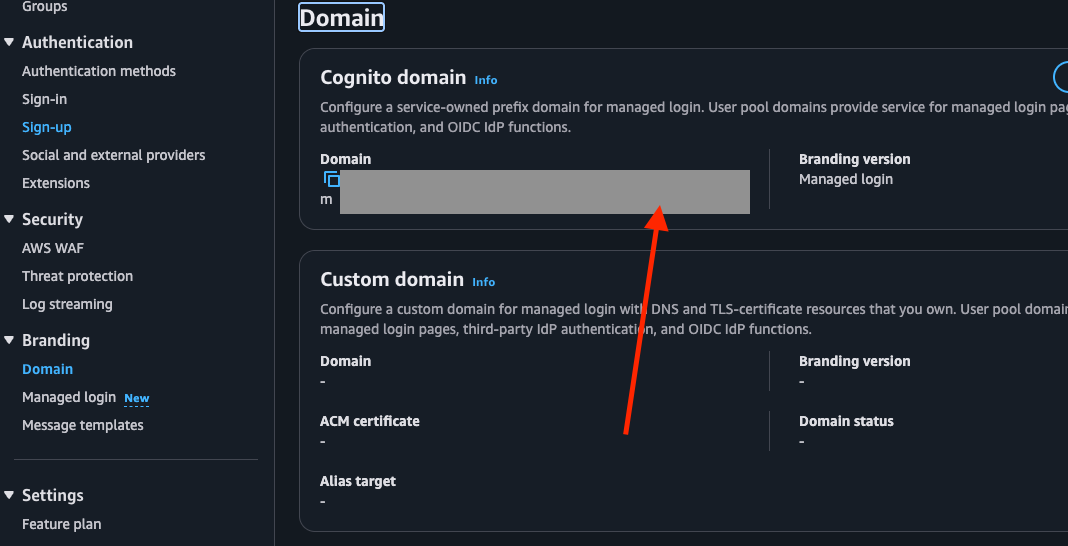Click the New badge beside Managed login

click(x=137, y=398)
